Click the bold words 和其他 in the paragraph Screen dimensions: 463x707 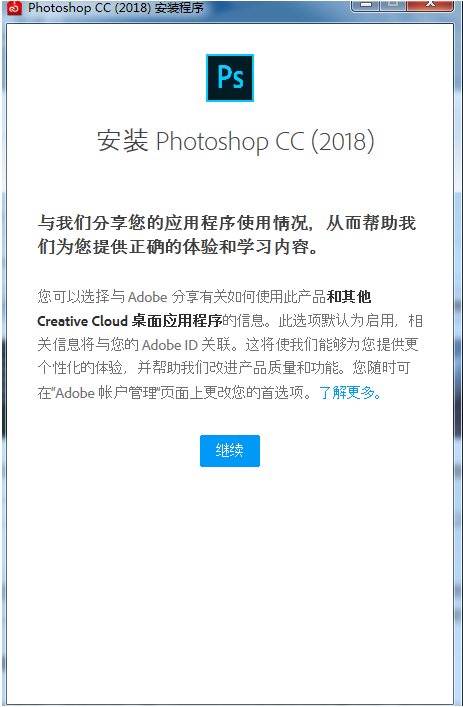pos(349,297)
